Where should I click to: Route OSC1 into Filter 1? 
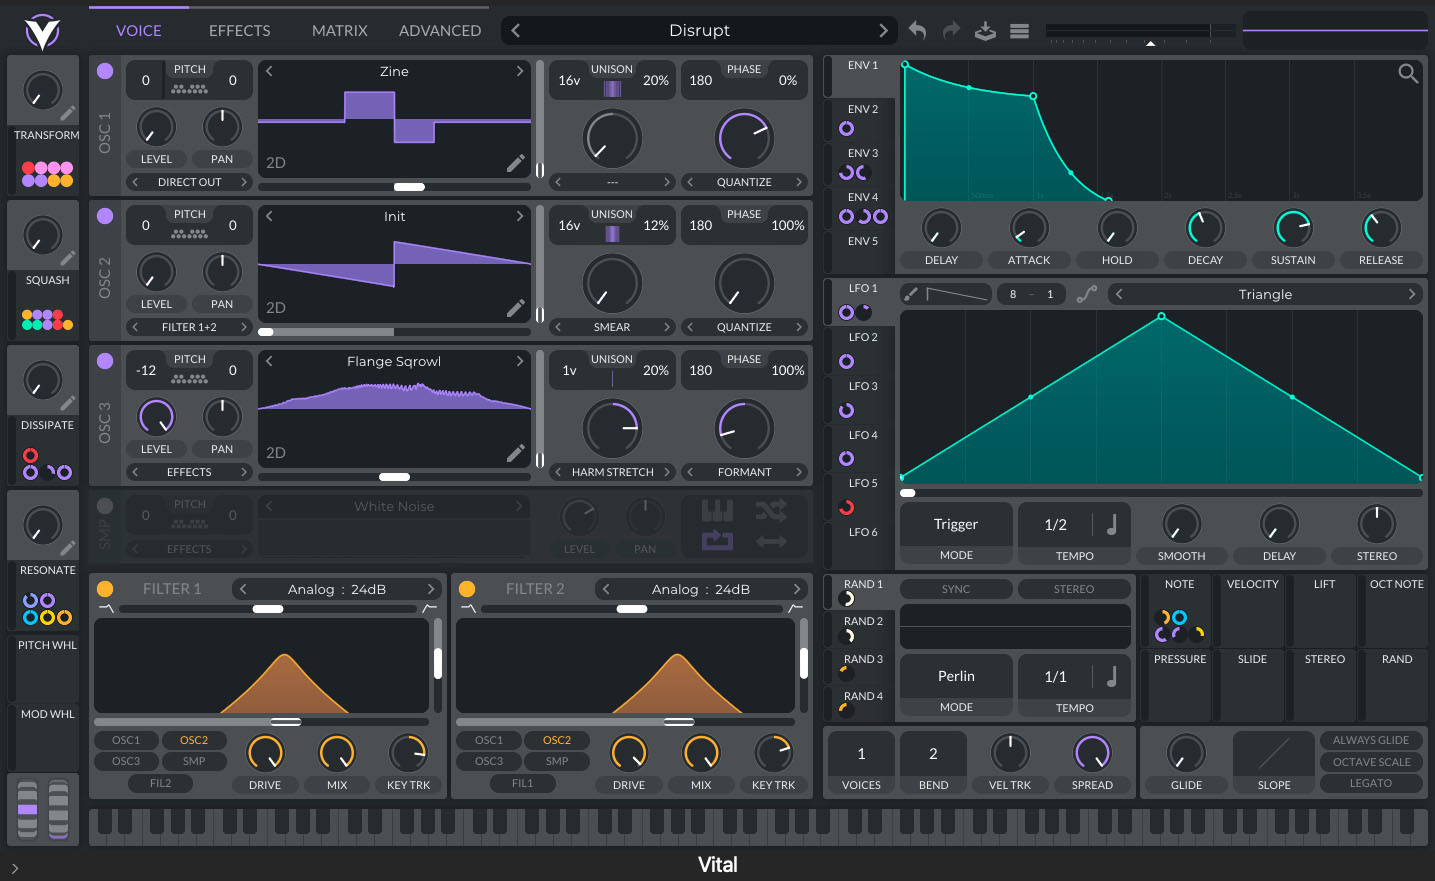[126, 740]
